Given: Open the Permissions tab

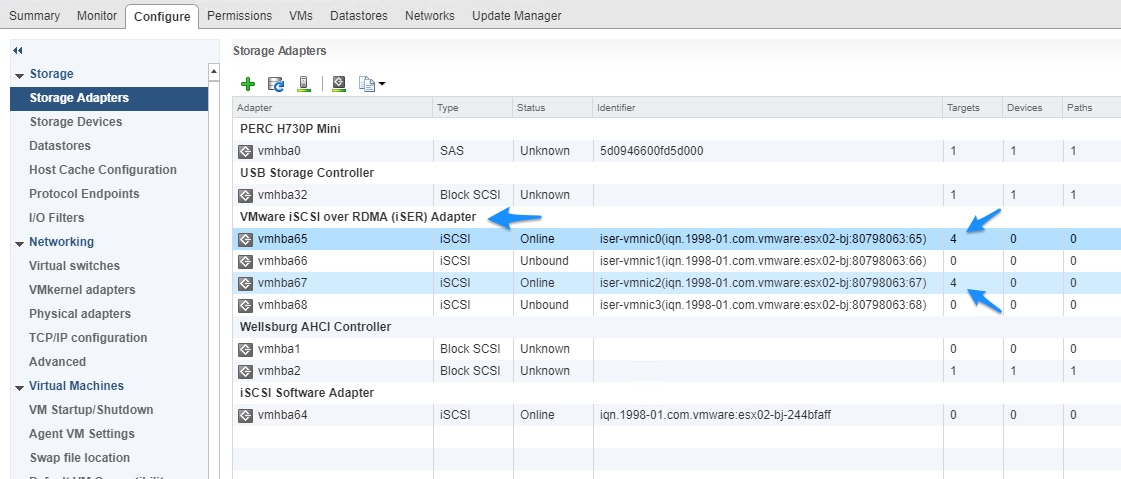Looking at the screenshot, I should click(x=239, y=15).
